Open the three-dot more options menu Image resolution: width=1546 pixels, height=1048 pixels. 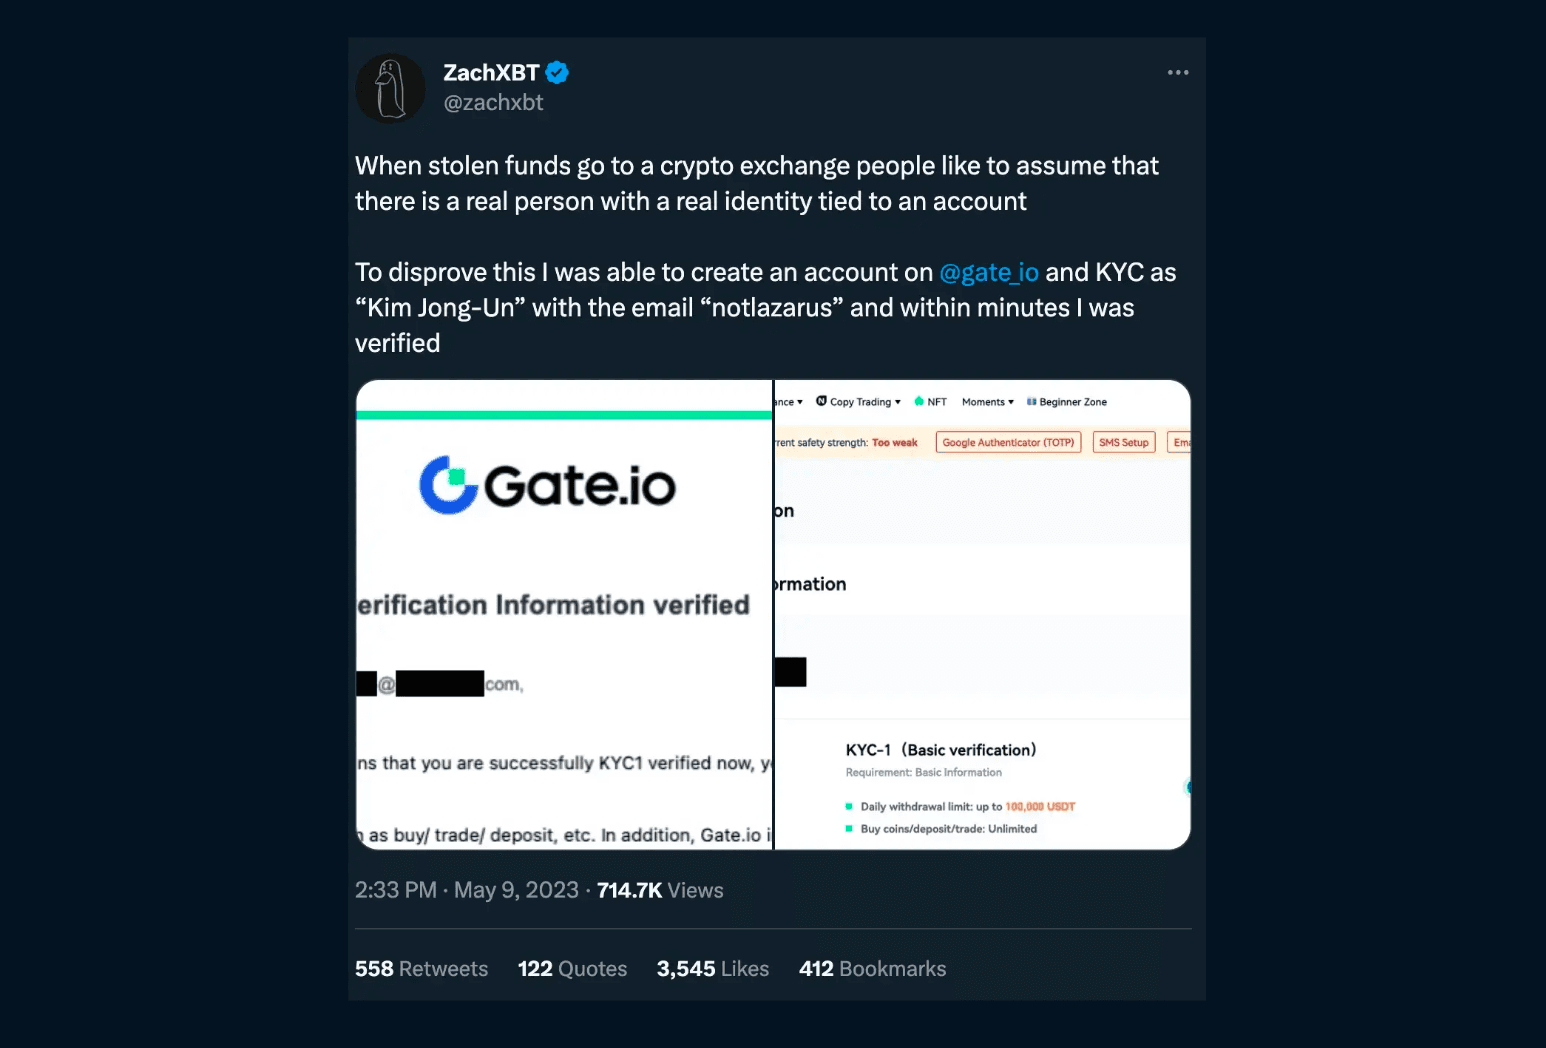[1178, 73]
